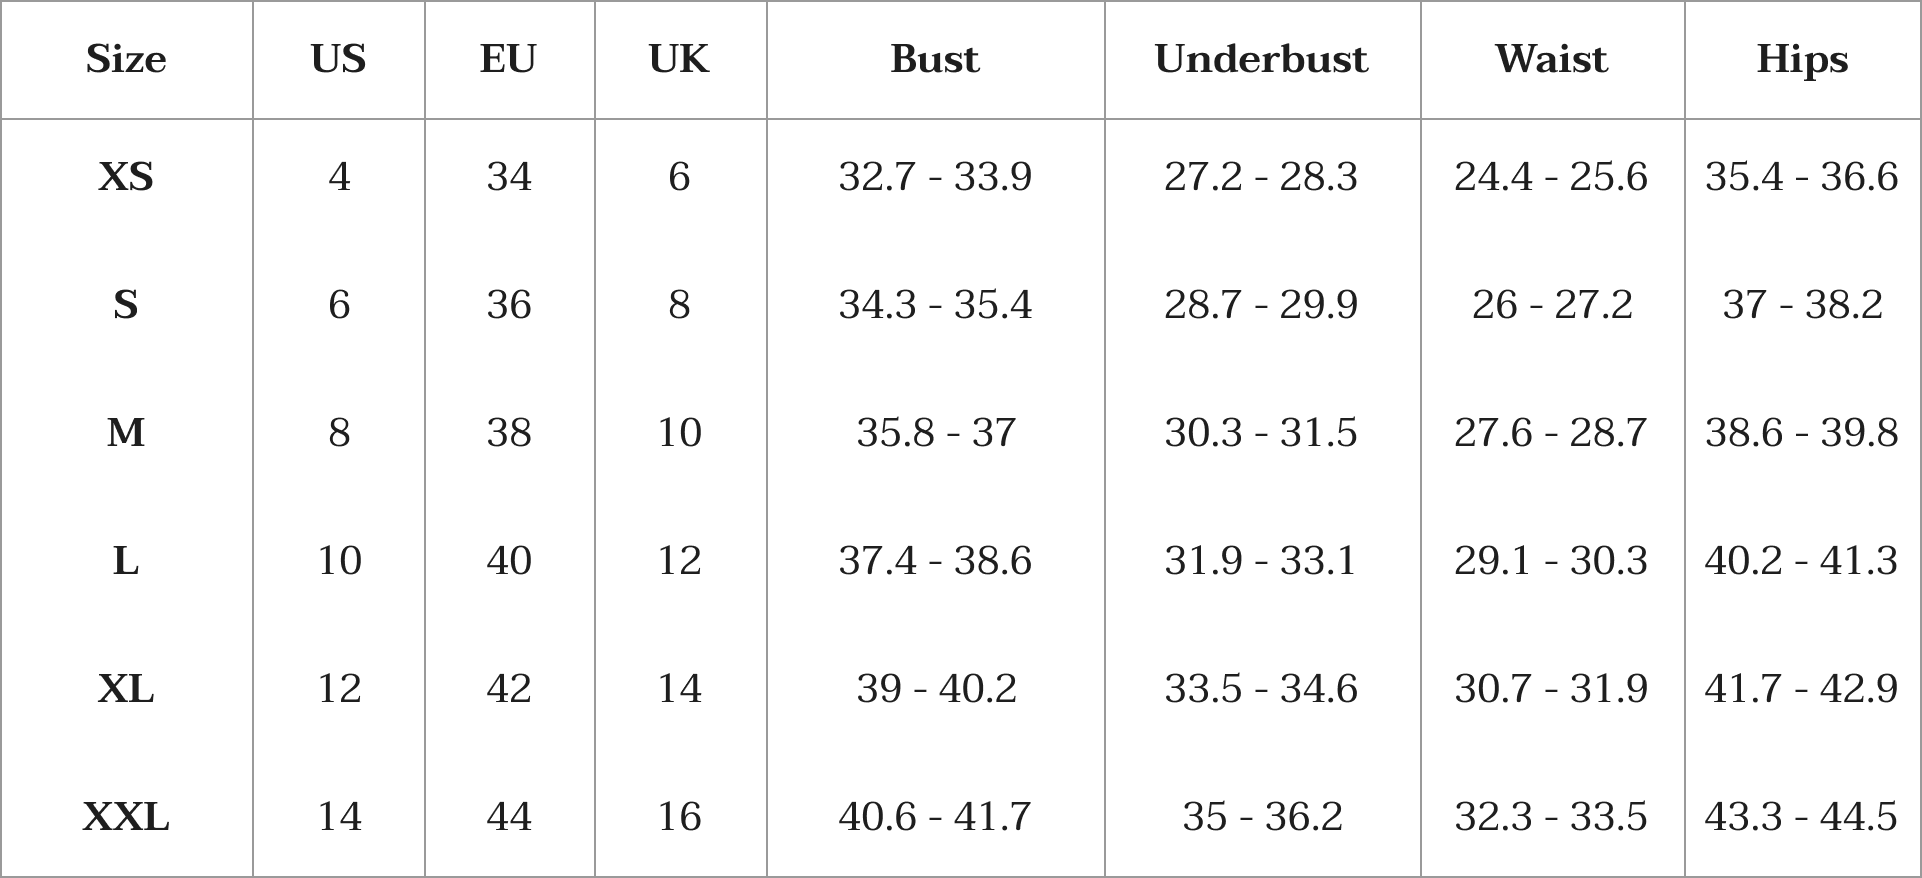
Task: Select the M size label
Action: point(126,433)
